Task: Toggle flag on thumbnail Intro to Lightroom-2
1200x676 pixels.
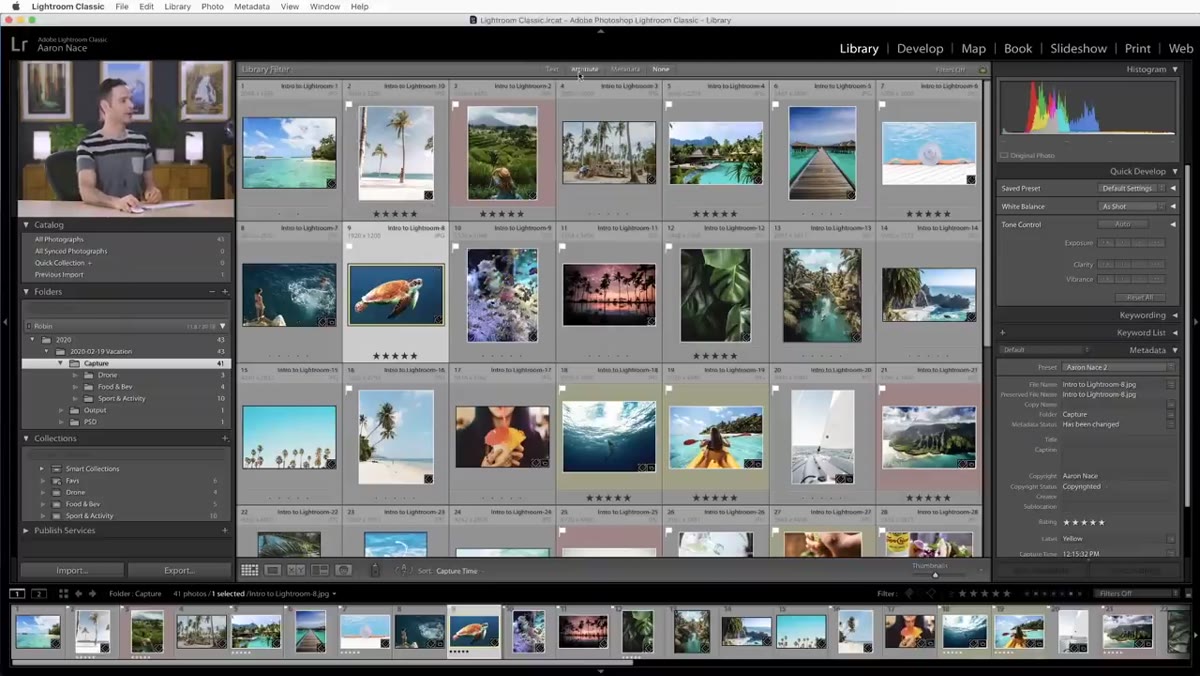Action: (x=456, y=104)
